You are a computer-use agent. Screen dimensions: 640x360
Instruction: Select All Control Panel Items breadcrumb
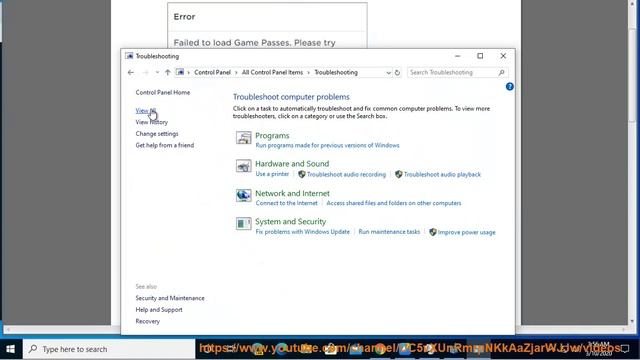(272, 72)
